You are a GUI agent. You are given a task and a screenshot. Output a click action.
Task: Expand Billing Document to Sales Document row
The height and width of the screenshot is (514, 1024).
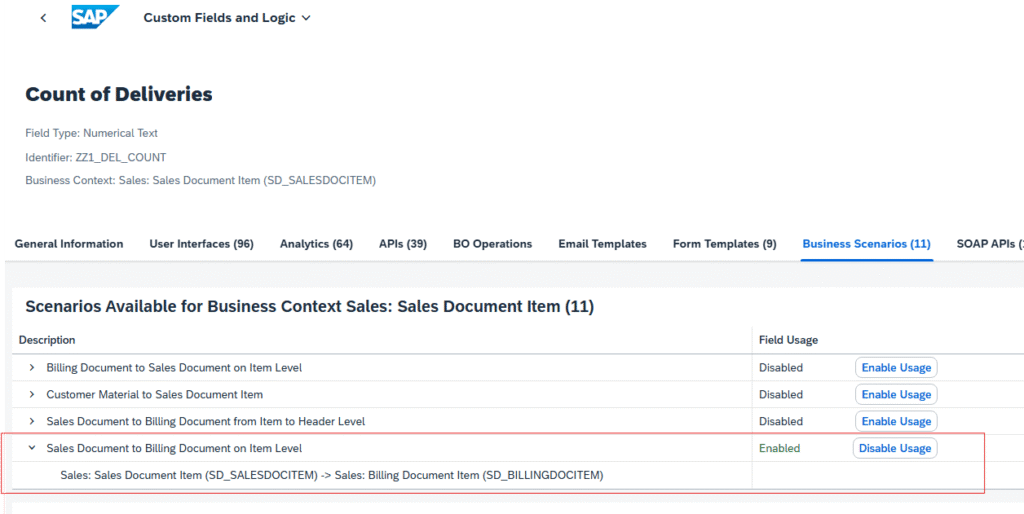33,368
